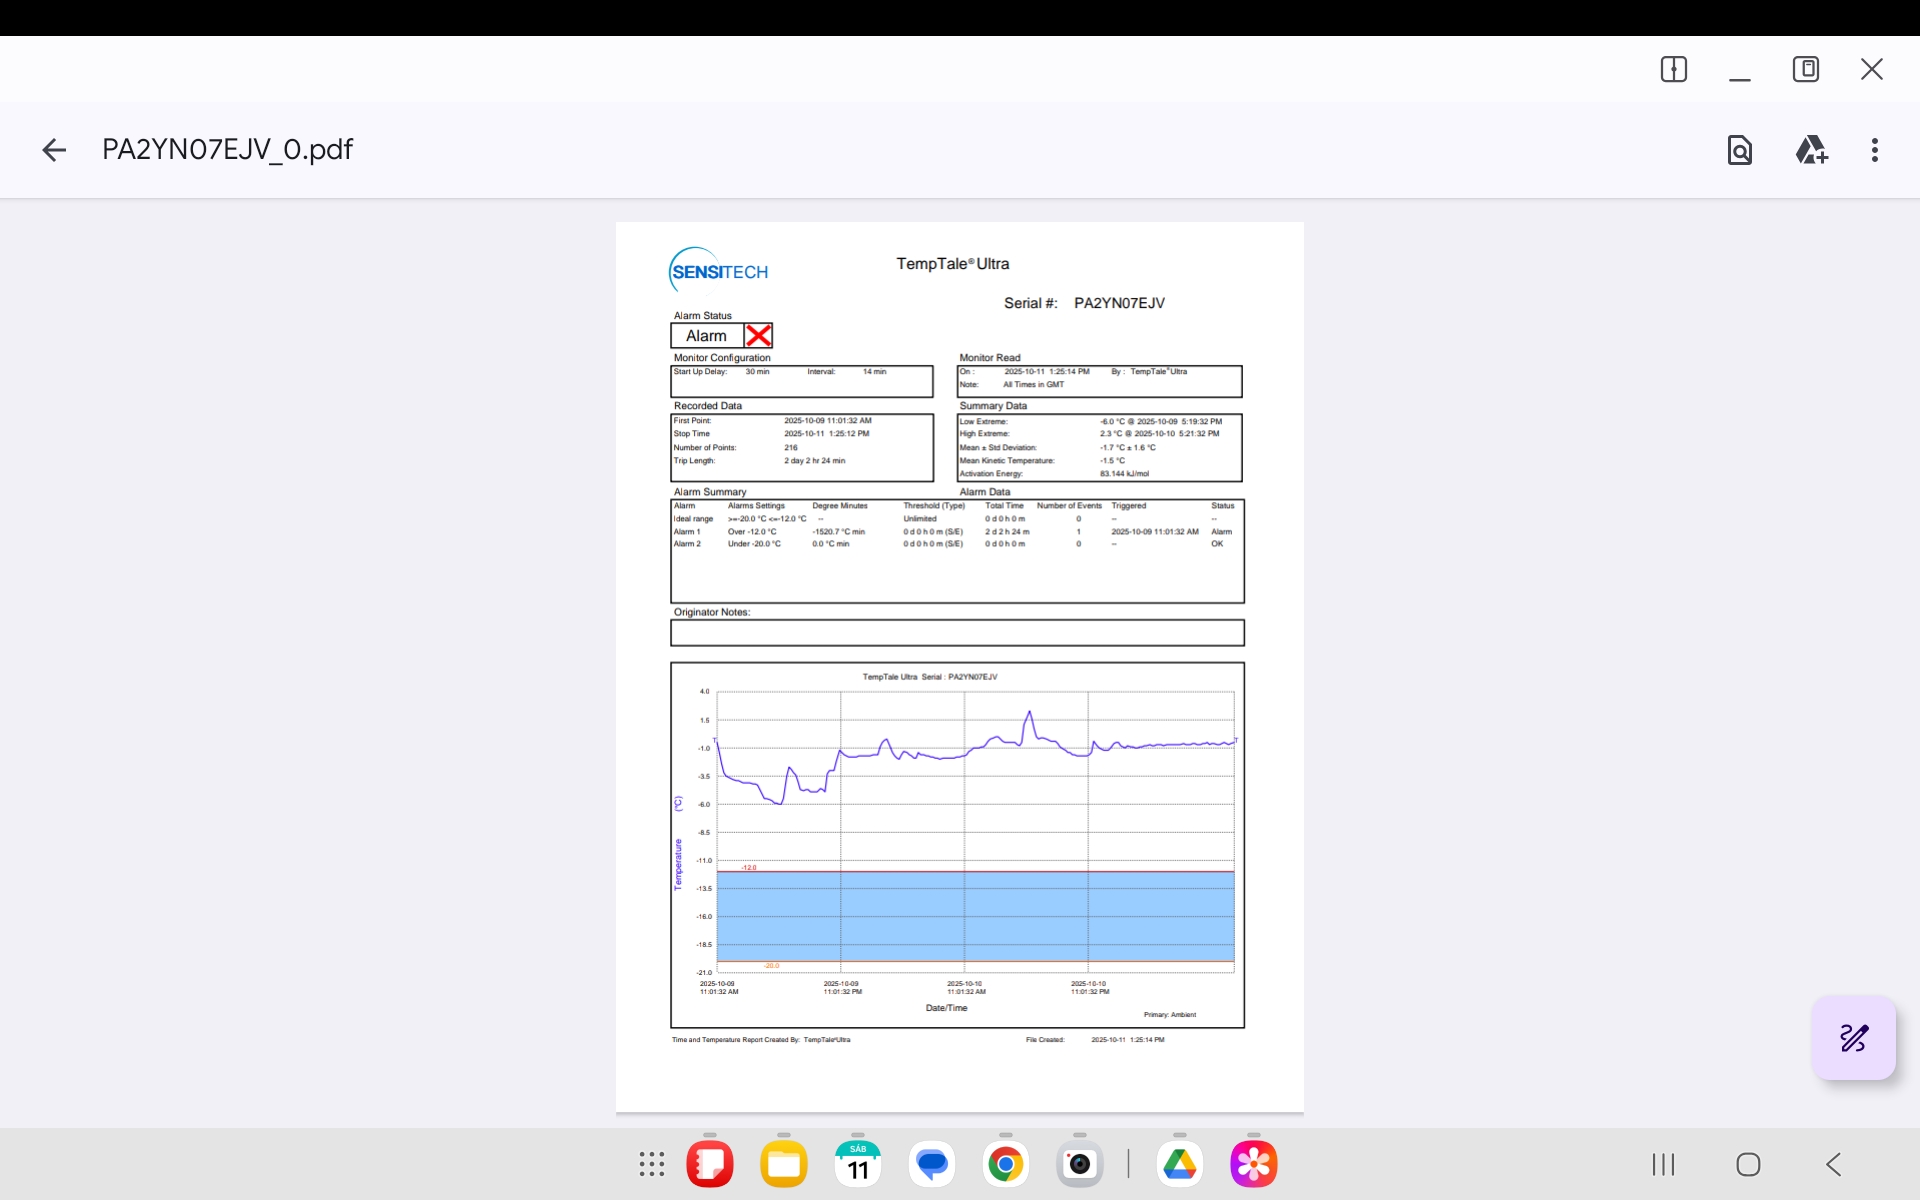Tap the system back chevron button
The height and width of the screenshot is (1200, 1920).
[1833, 1164]
